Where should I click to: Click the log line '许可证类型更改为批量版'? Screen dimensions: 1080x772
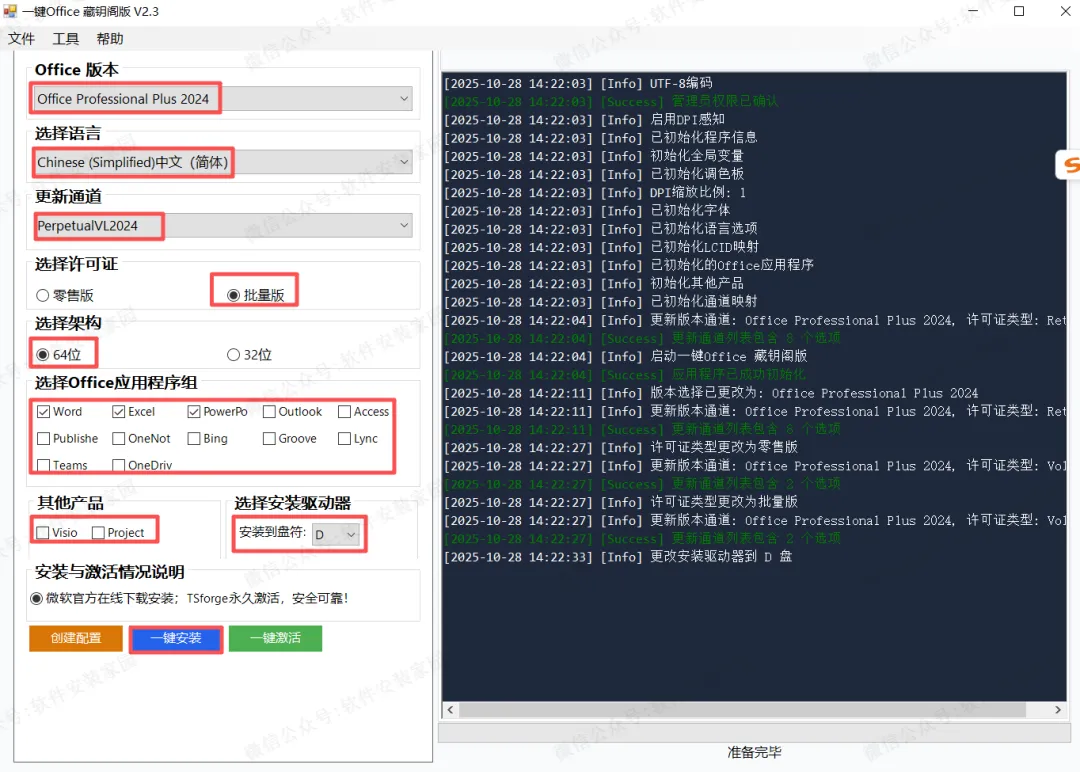(621, 502)
